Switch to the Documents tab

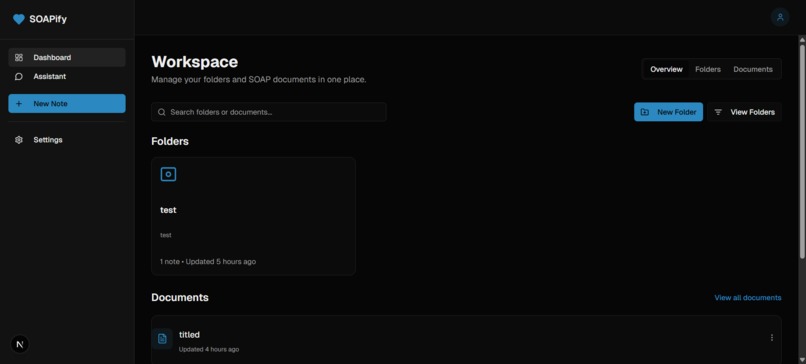point(753,69)
